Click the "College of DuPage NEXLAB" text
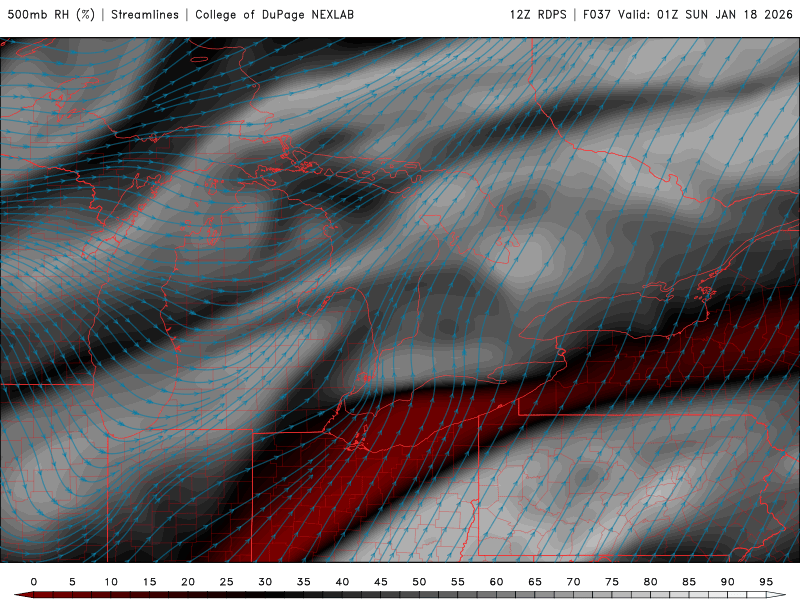 click(274, 14)
